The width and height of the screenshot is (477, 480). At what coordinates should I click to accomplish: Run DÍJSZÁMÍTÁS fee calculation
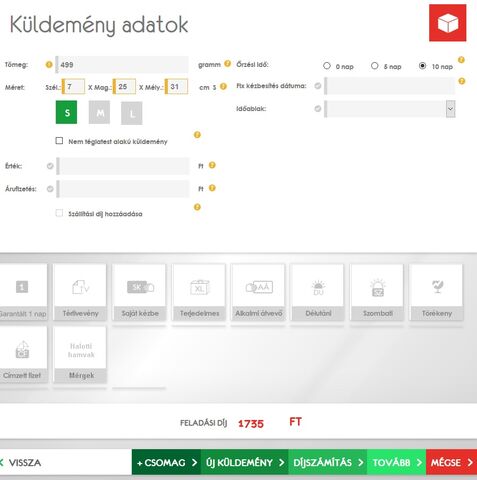pyautogui.click(x=328, y=462)
